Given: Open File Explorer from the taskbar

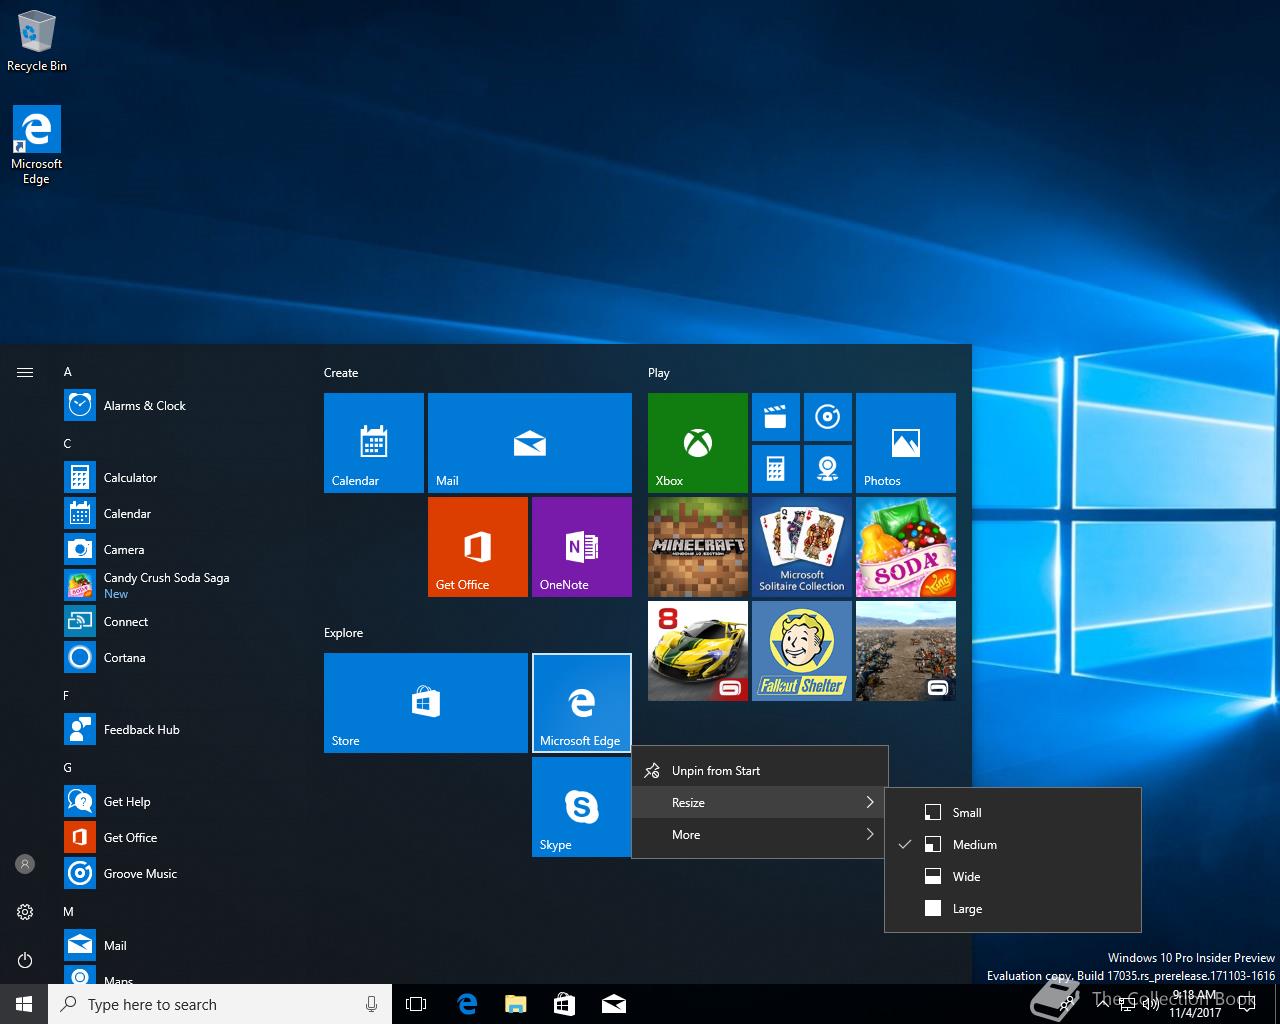Looking at the screenshot, I should point(516,1004).
